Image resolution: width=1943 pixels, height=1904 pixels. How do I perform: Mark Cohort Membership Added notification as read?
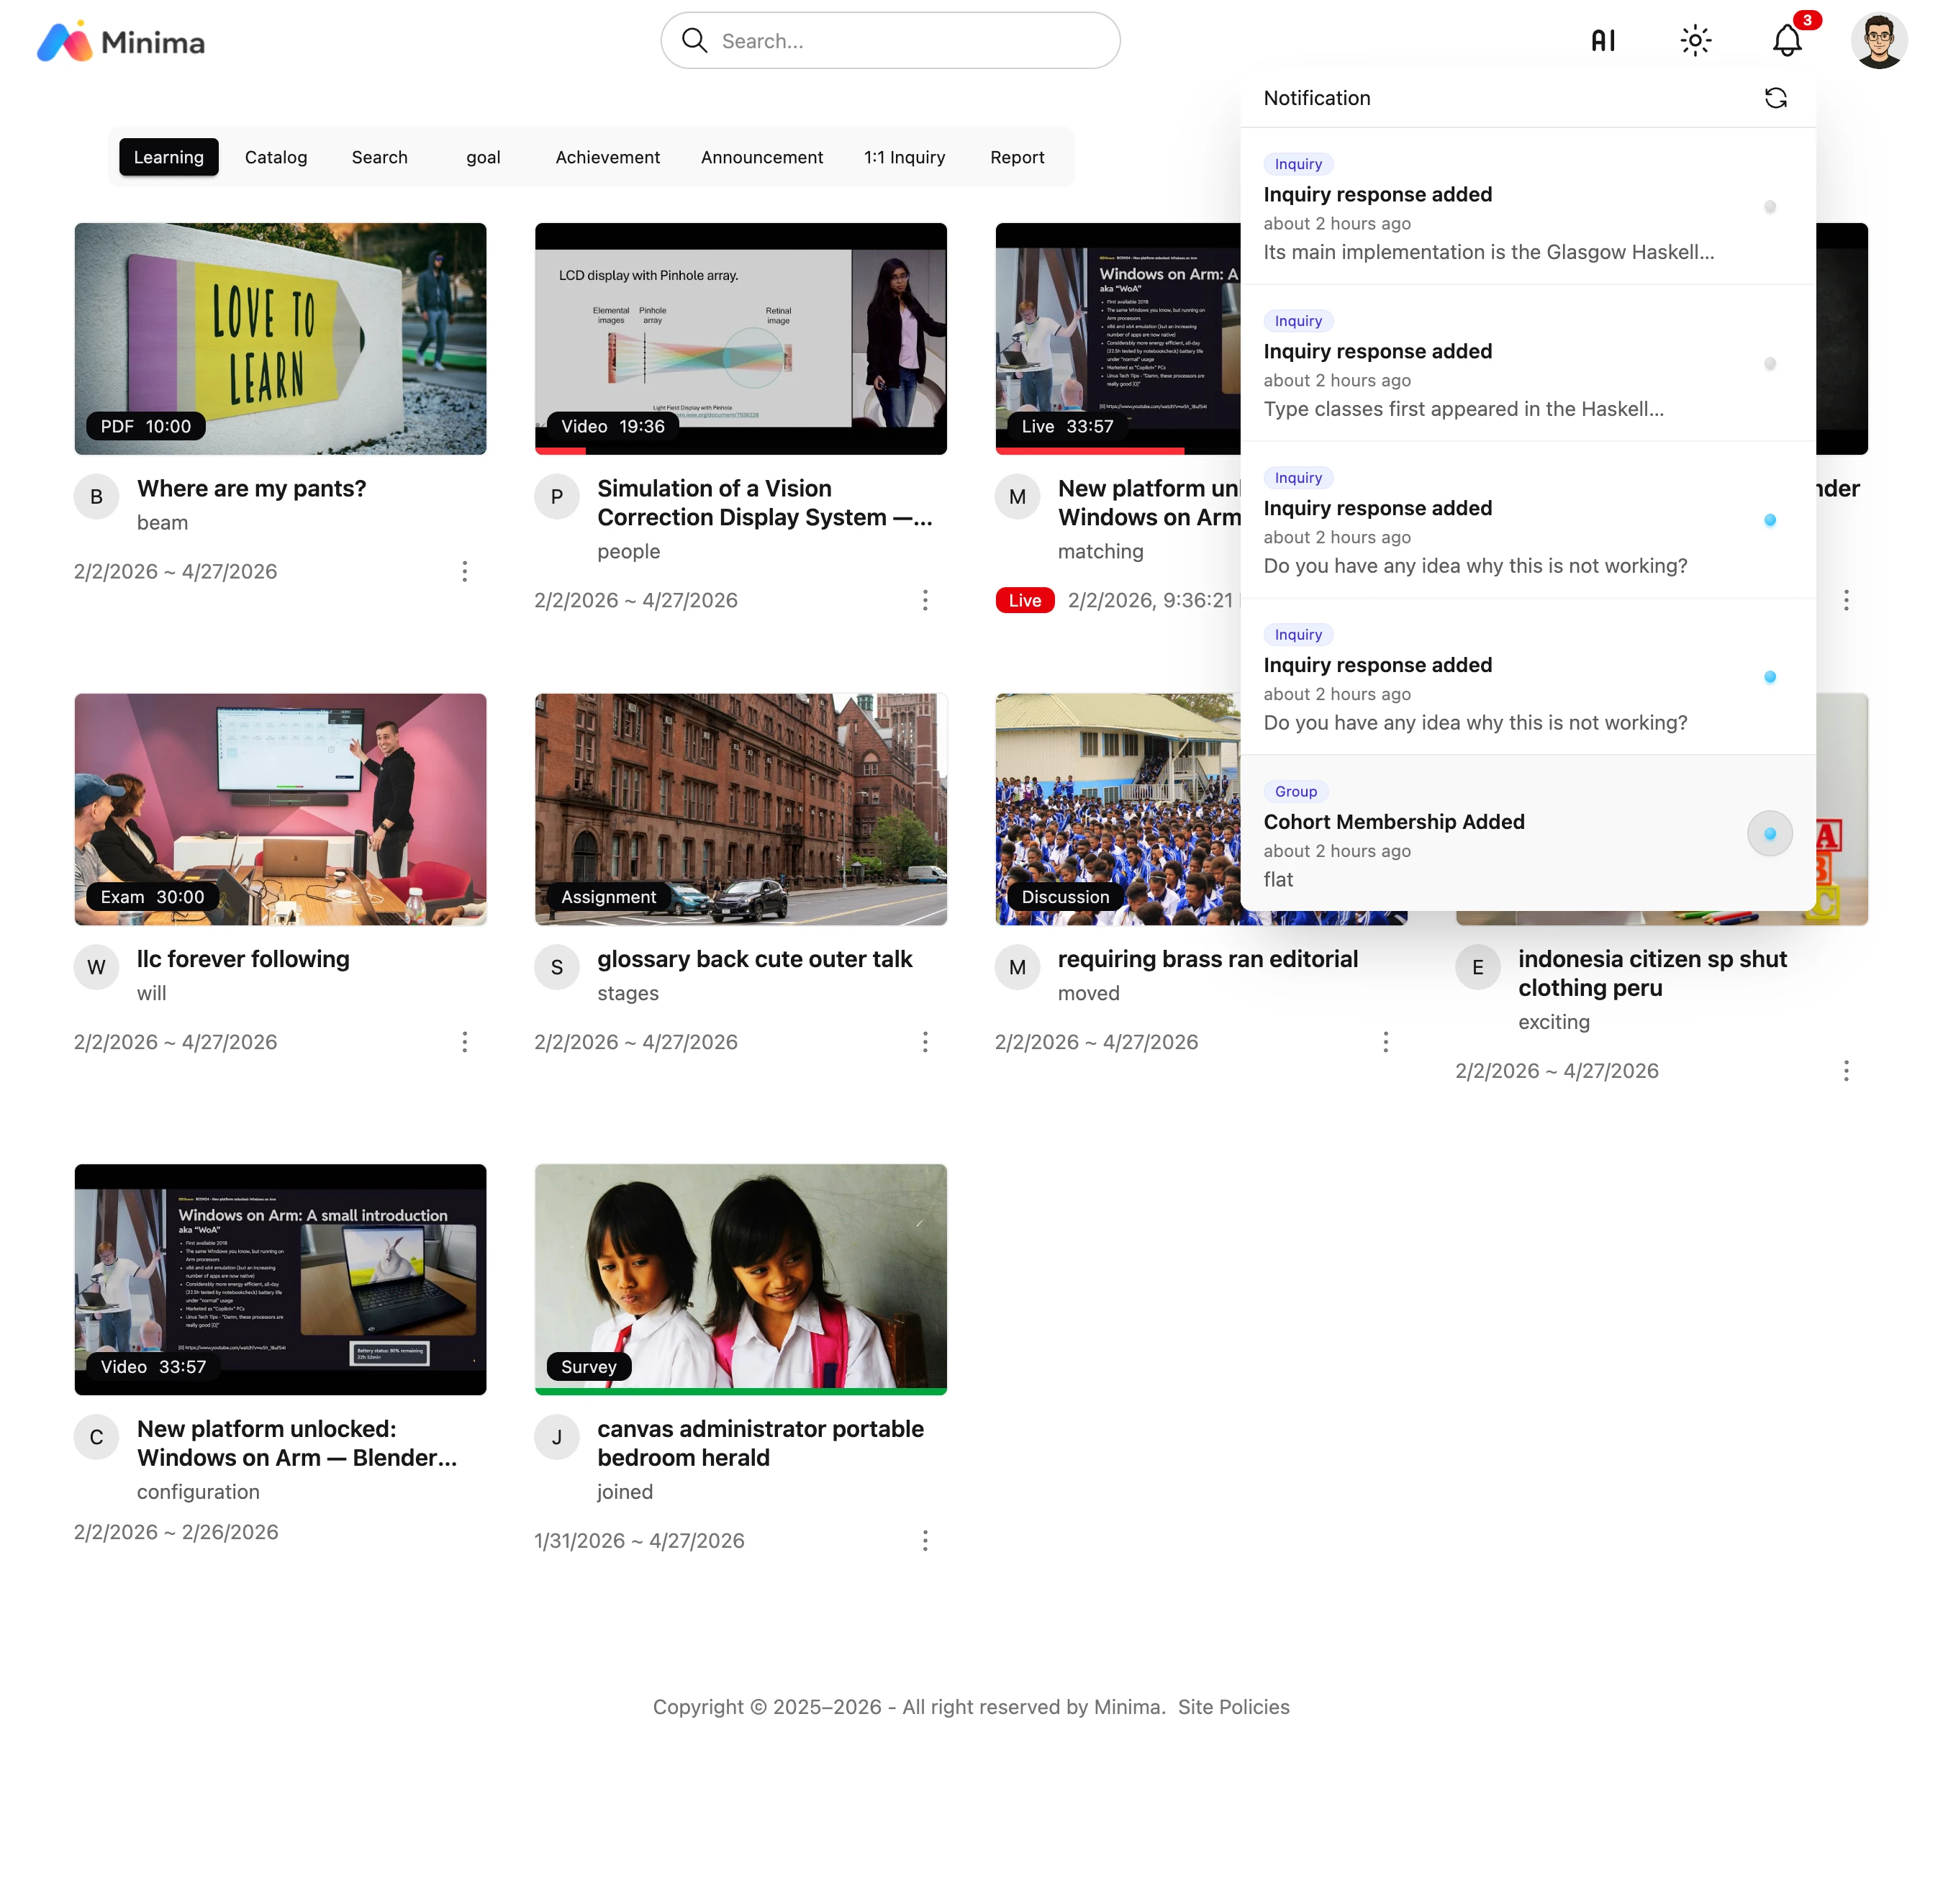(1769, 834)
